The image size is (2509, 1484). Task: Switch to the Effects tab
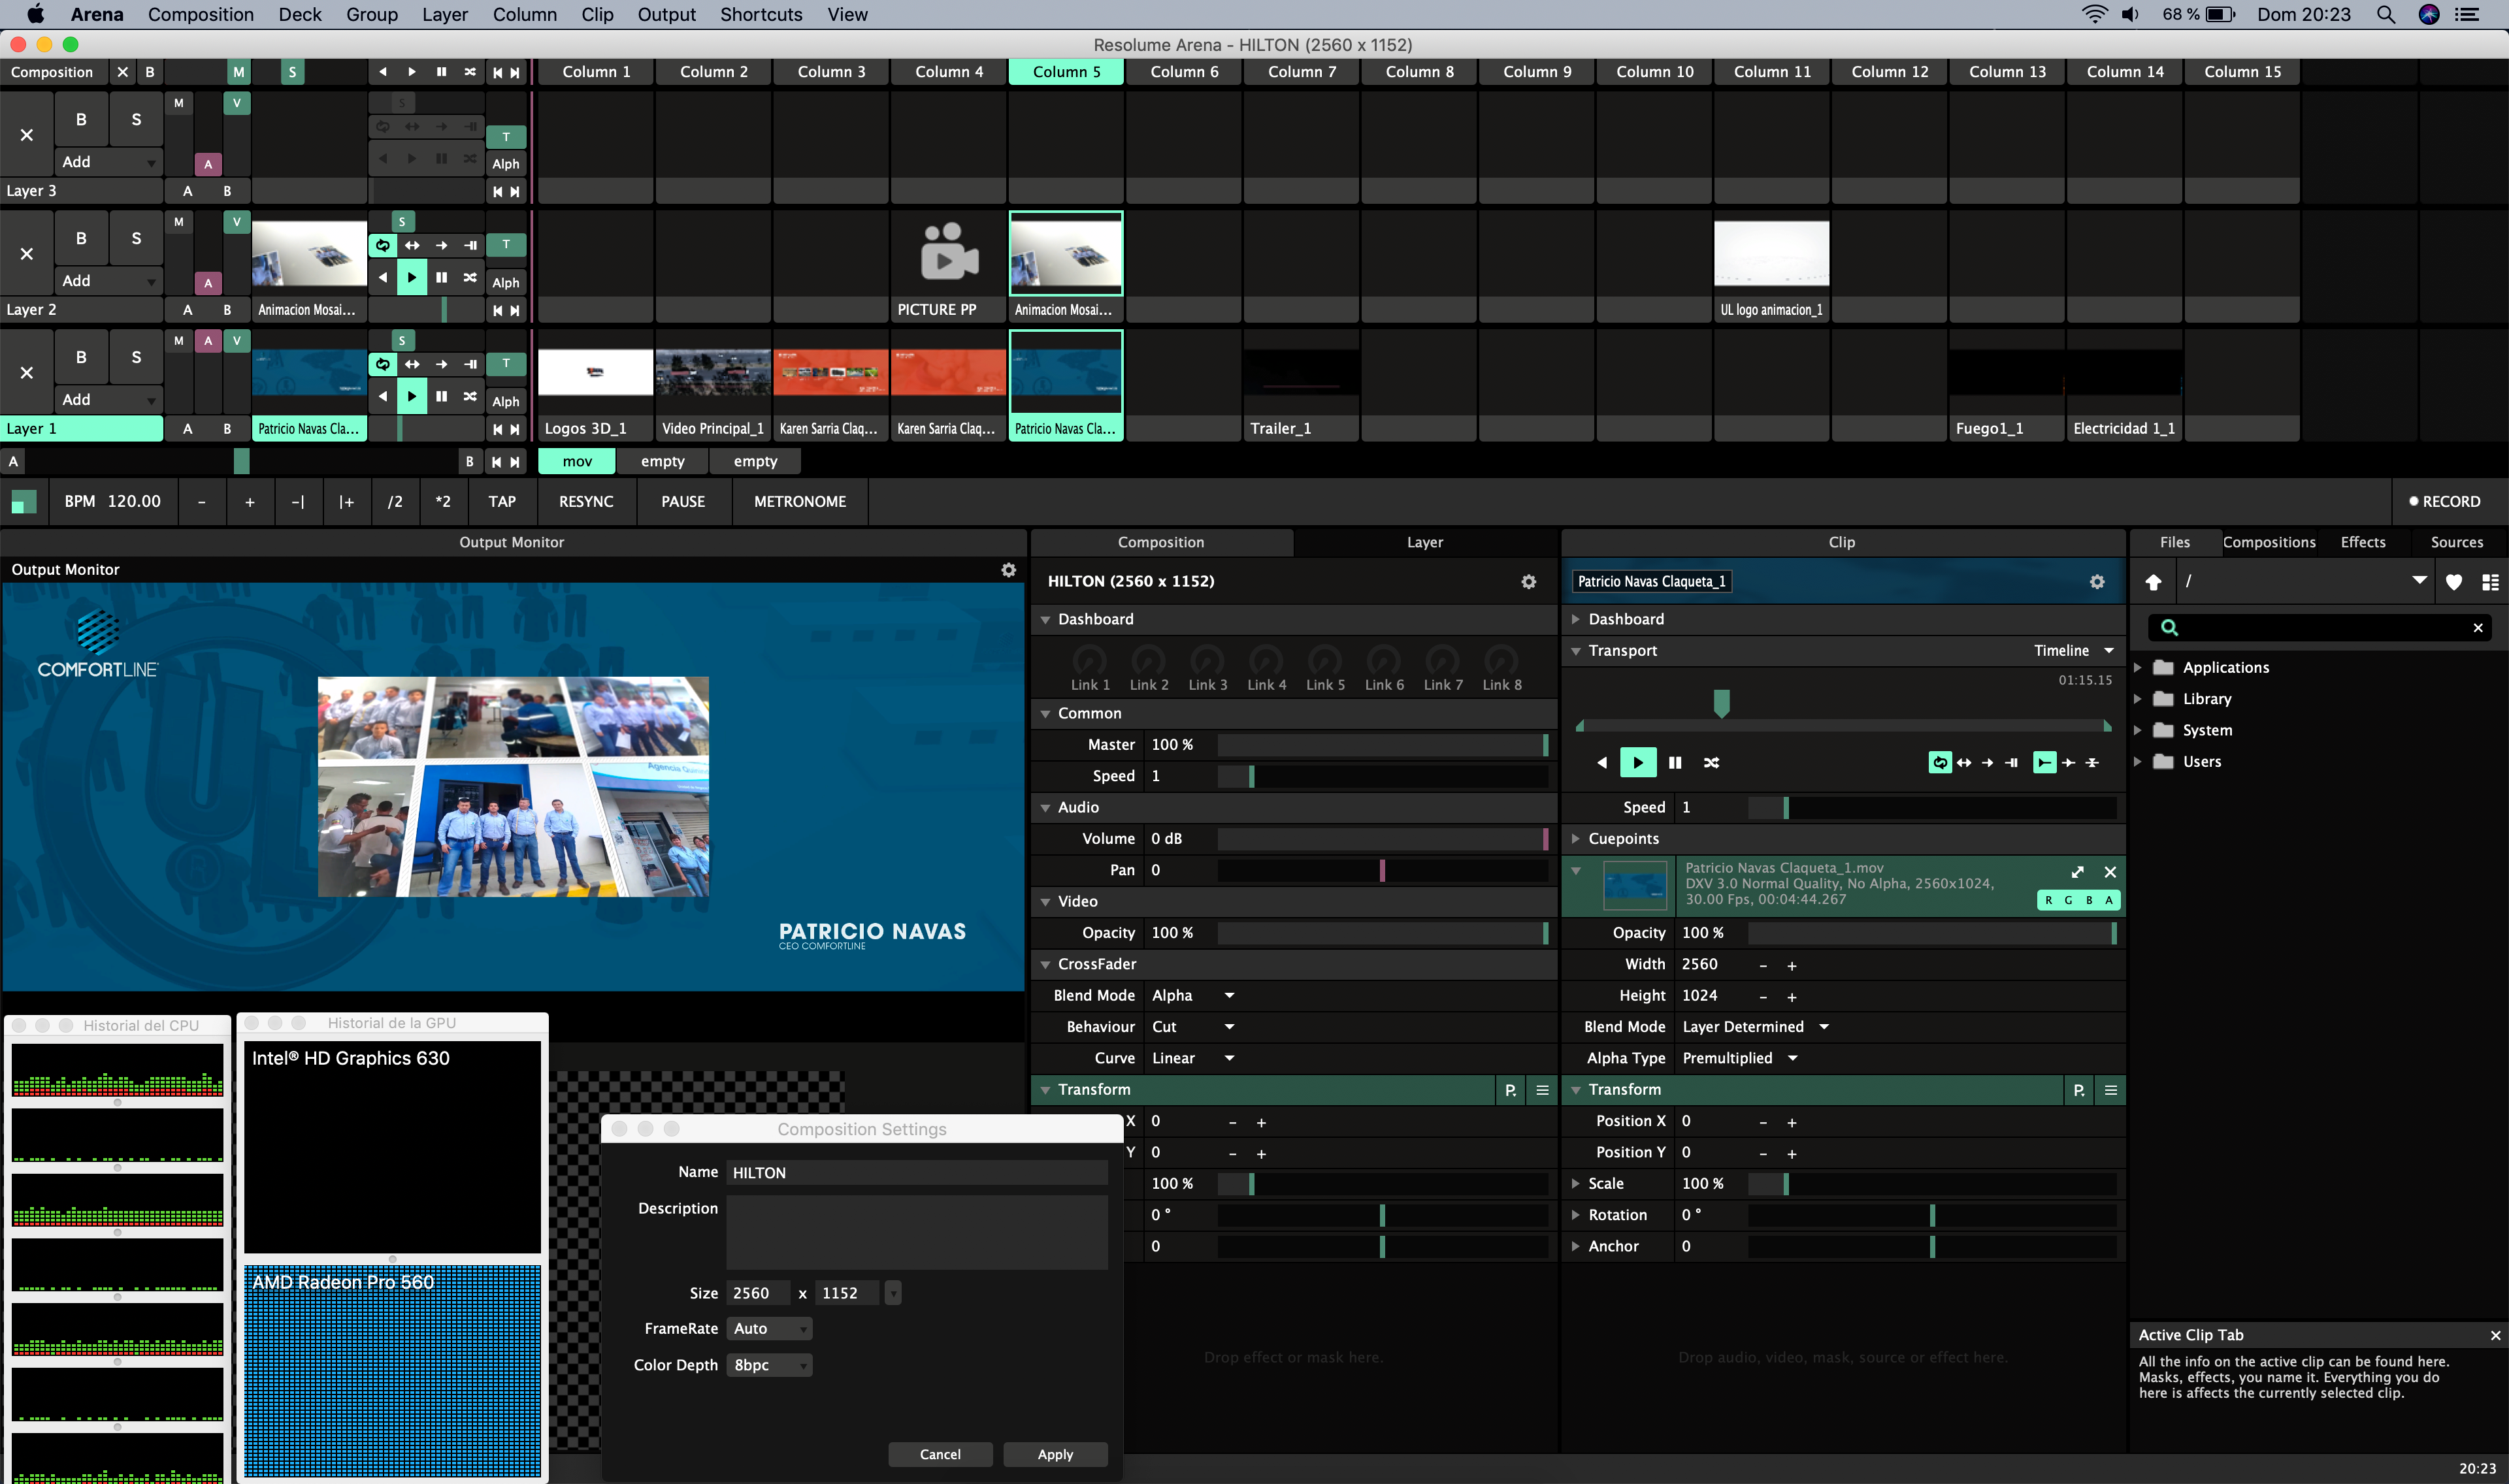pyautogui.click(x=2362, y=542)
